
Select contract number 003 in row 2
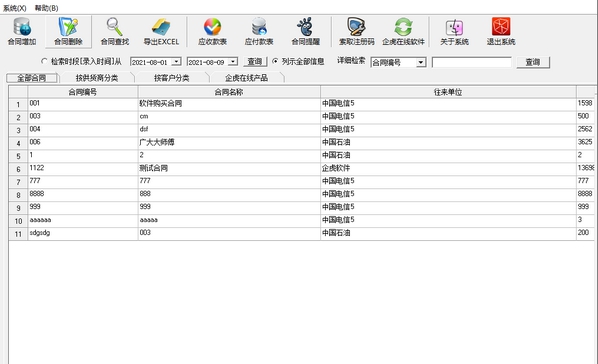tap(83, 118)
